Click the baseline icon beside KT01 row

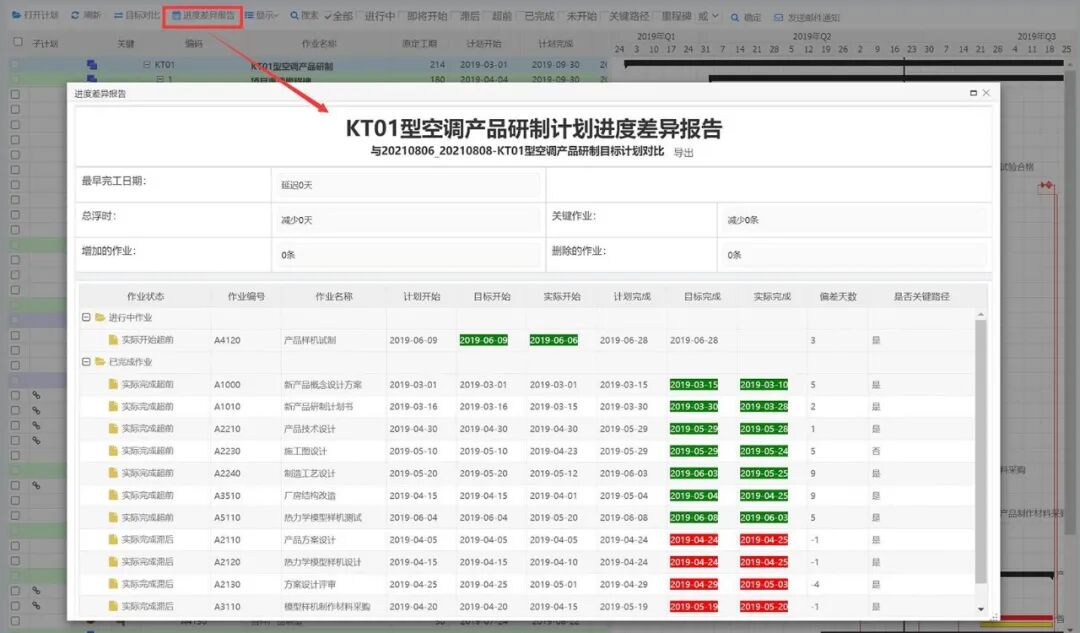(92, 63)
